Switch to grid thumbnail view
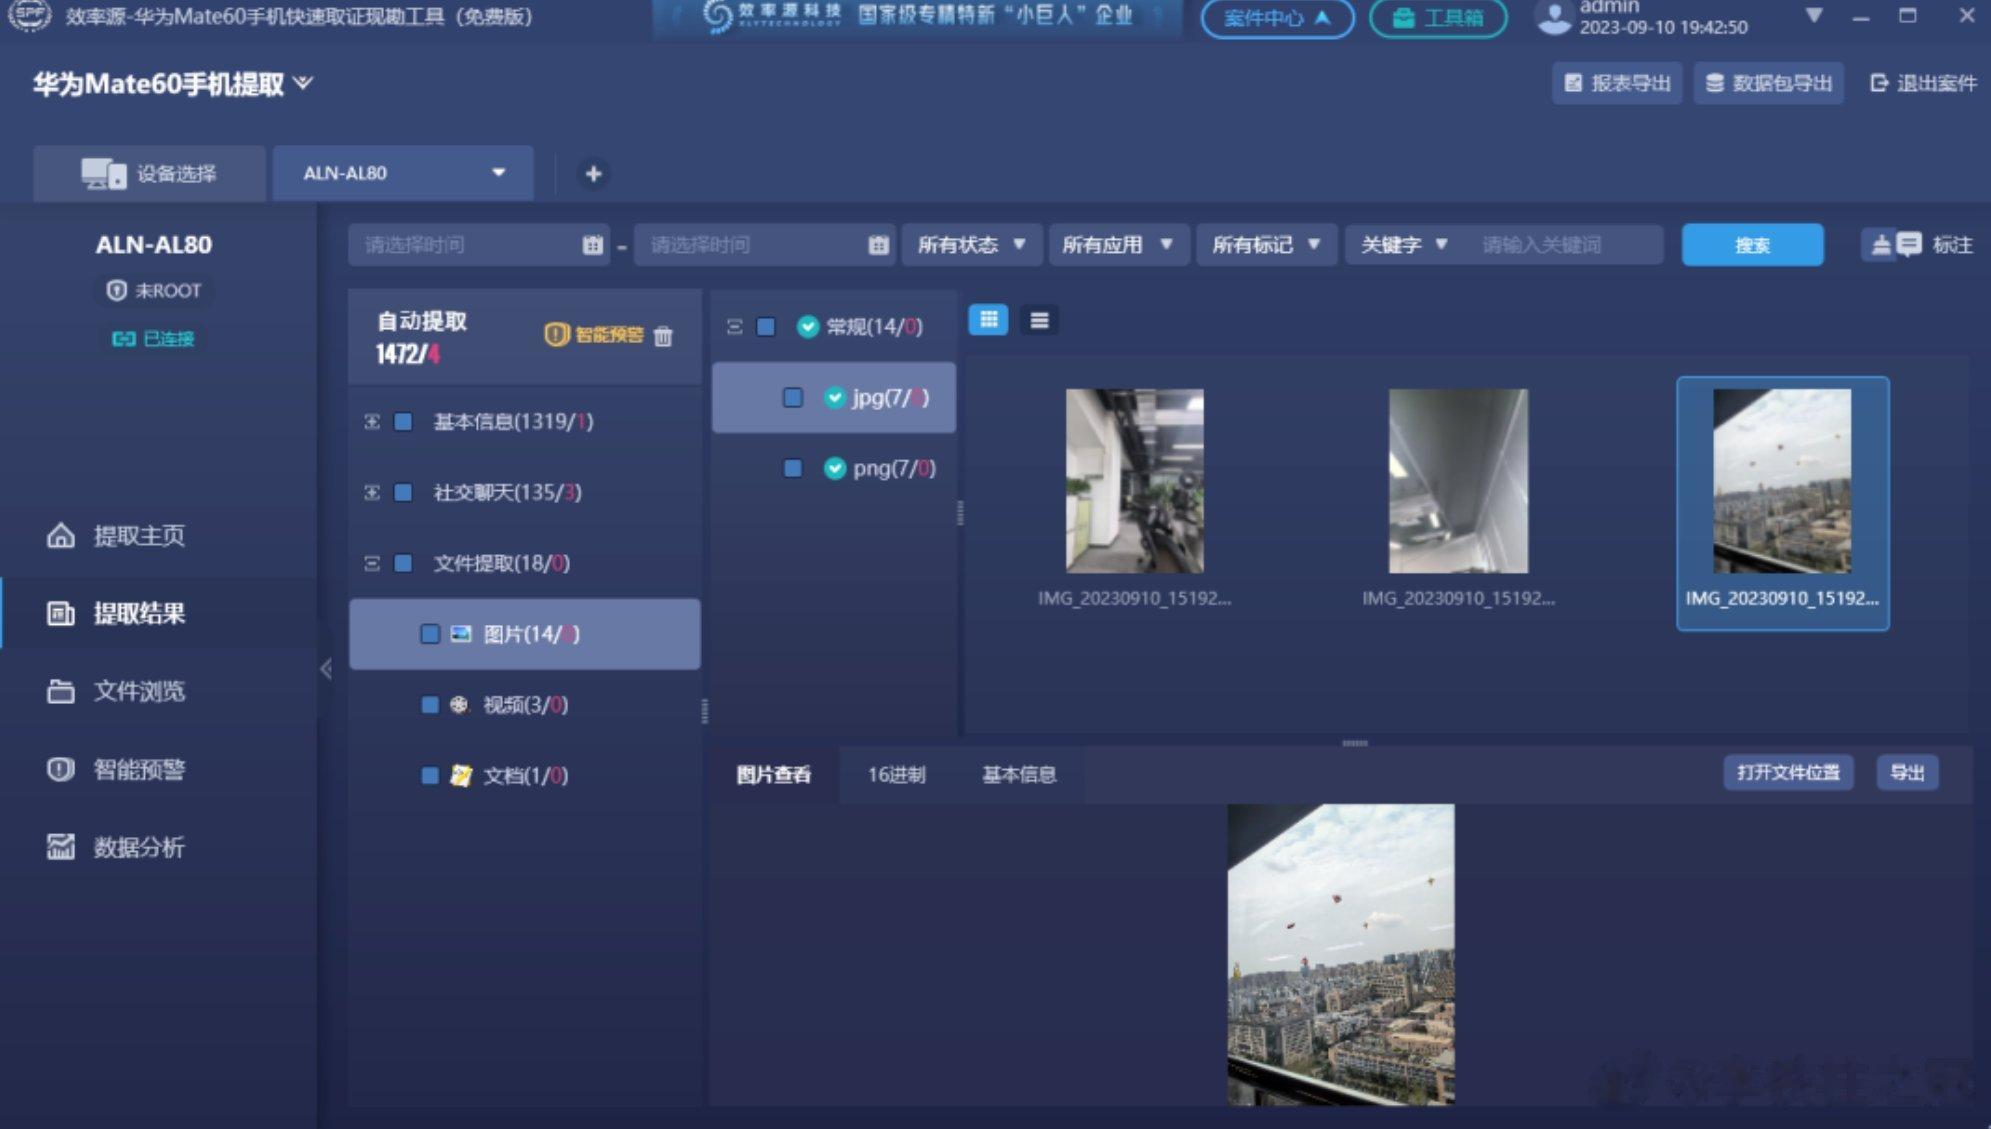 point(988,320)
